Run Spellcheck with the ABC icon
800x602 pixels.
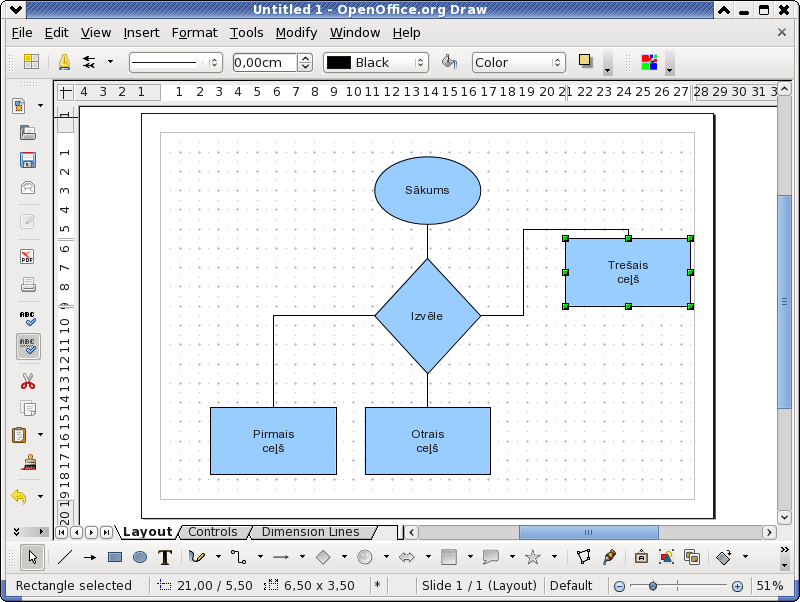28,318
